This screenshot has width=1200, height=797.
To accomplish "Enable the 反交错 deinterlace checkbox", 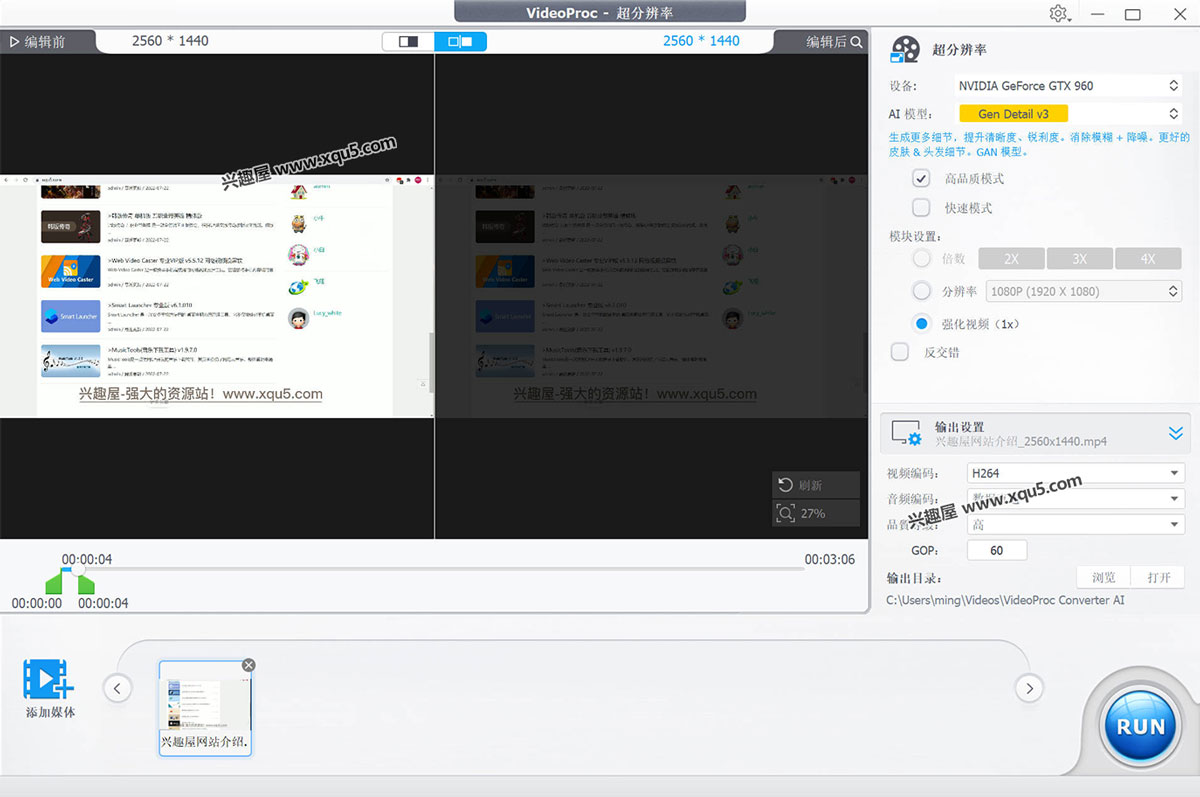I will click(900, 352).
